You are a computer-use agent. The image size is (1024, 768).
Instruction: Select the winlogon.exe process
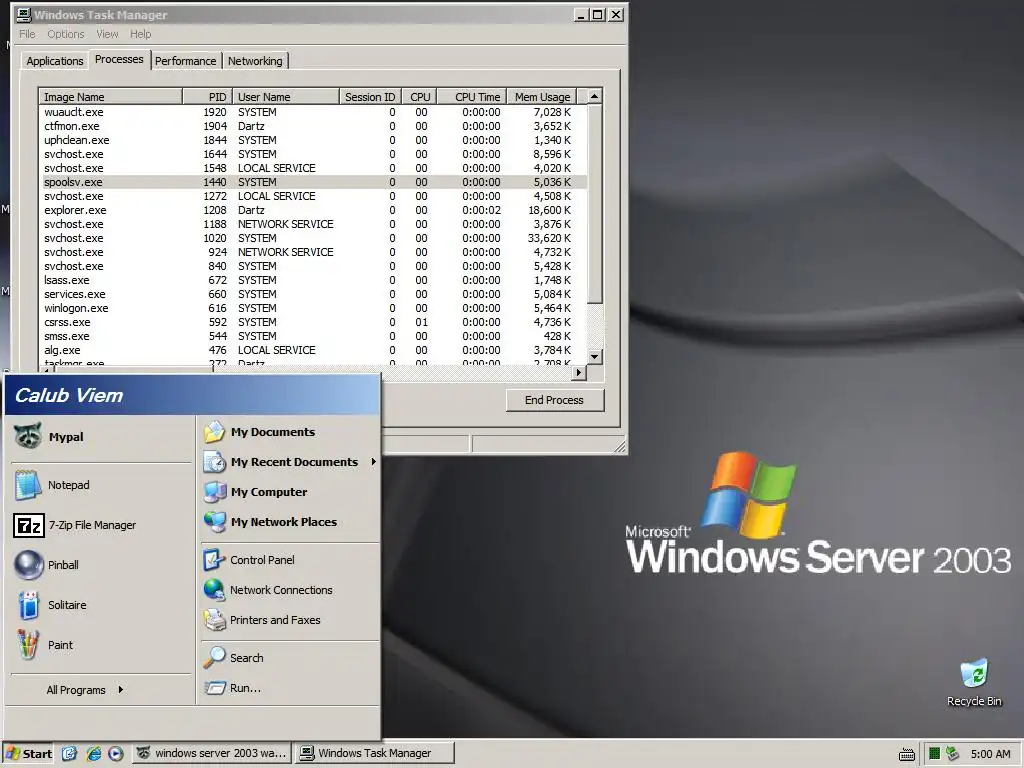312,308
